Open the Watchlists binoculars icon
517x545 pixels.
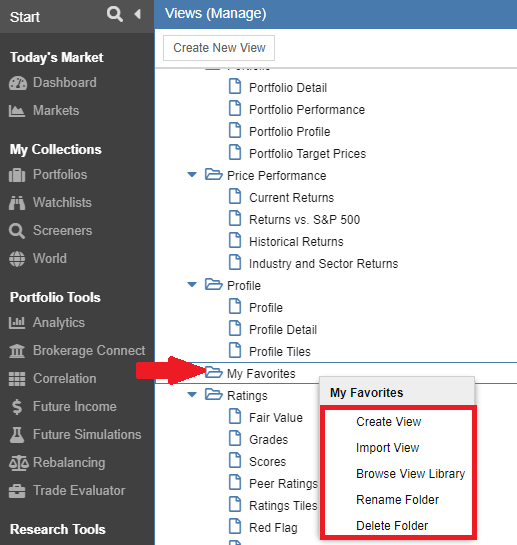pyautogui.click(x=17, y=203)
